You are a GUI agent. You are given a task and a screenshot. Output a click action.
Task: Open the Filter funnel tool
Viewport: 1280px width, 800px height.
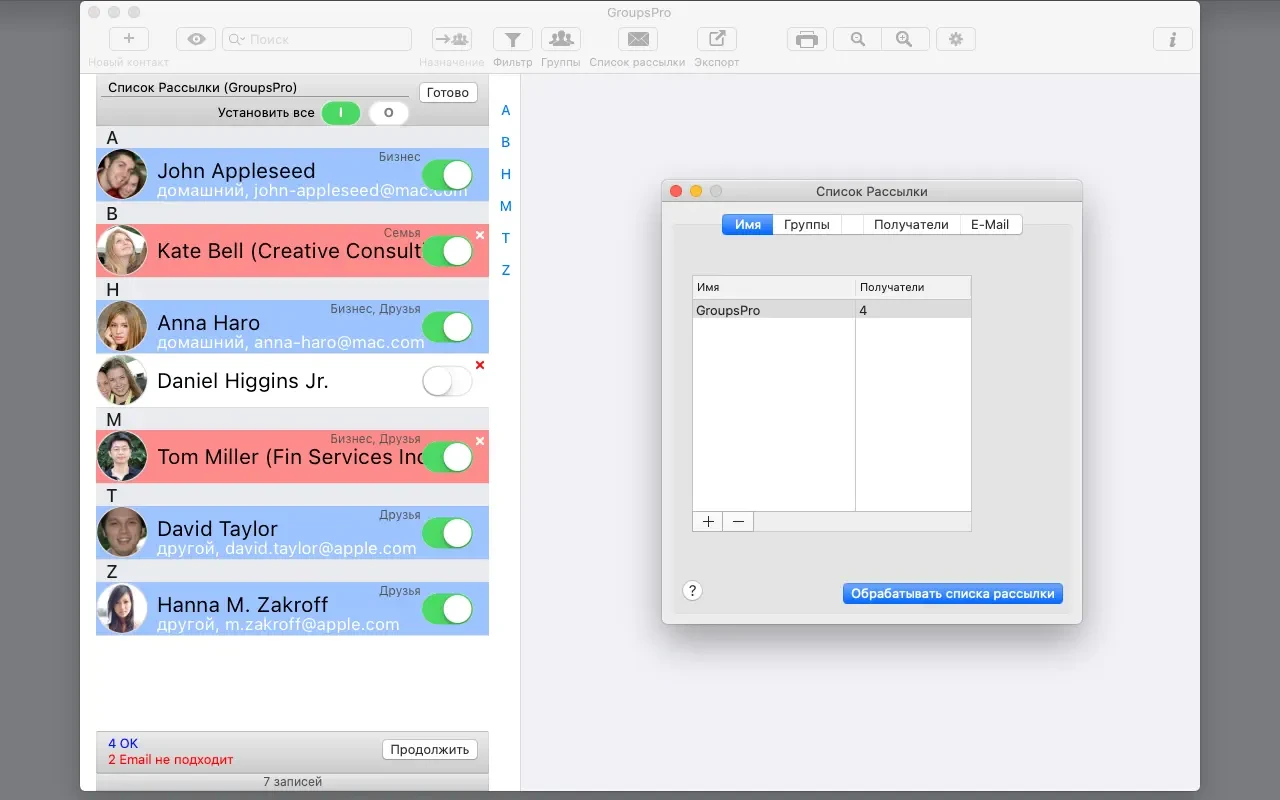tap(512, 39)
